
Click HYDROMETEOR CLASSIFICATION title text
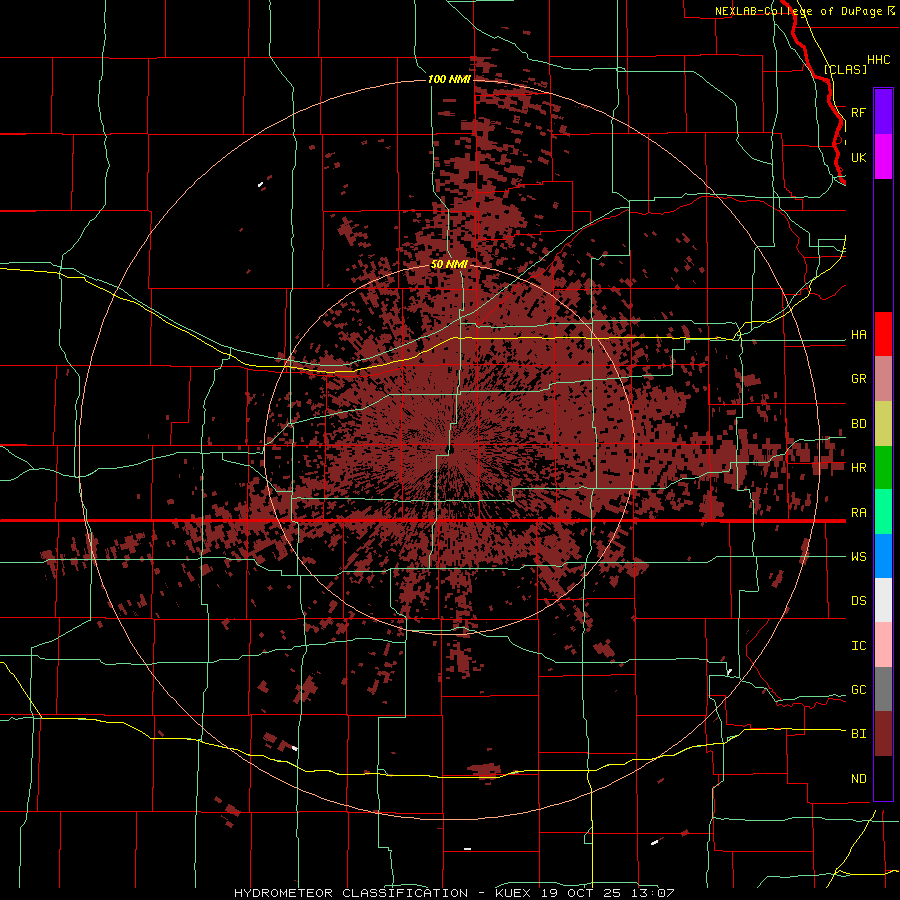click(350, 893)
